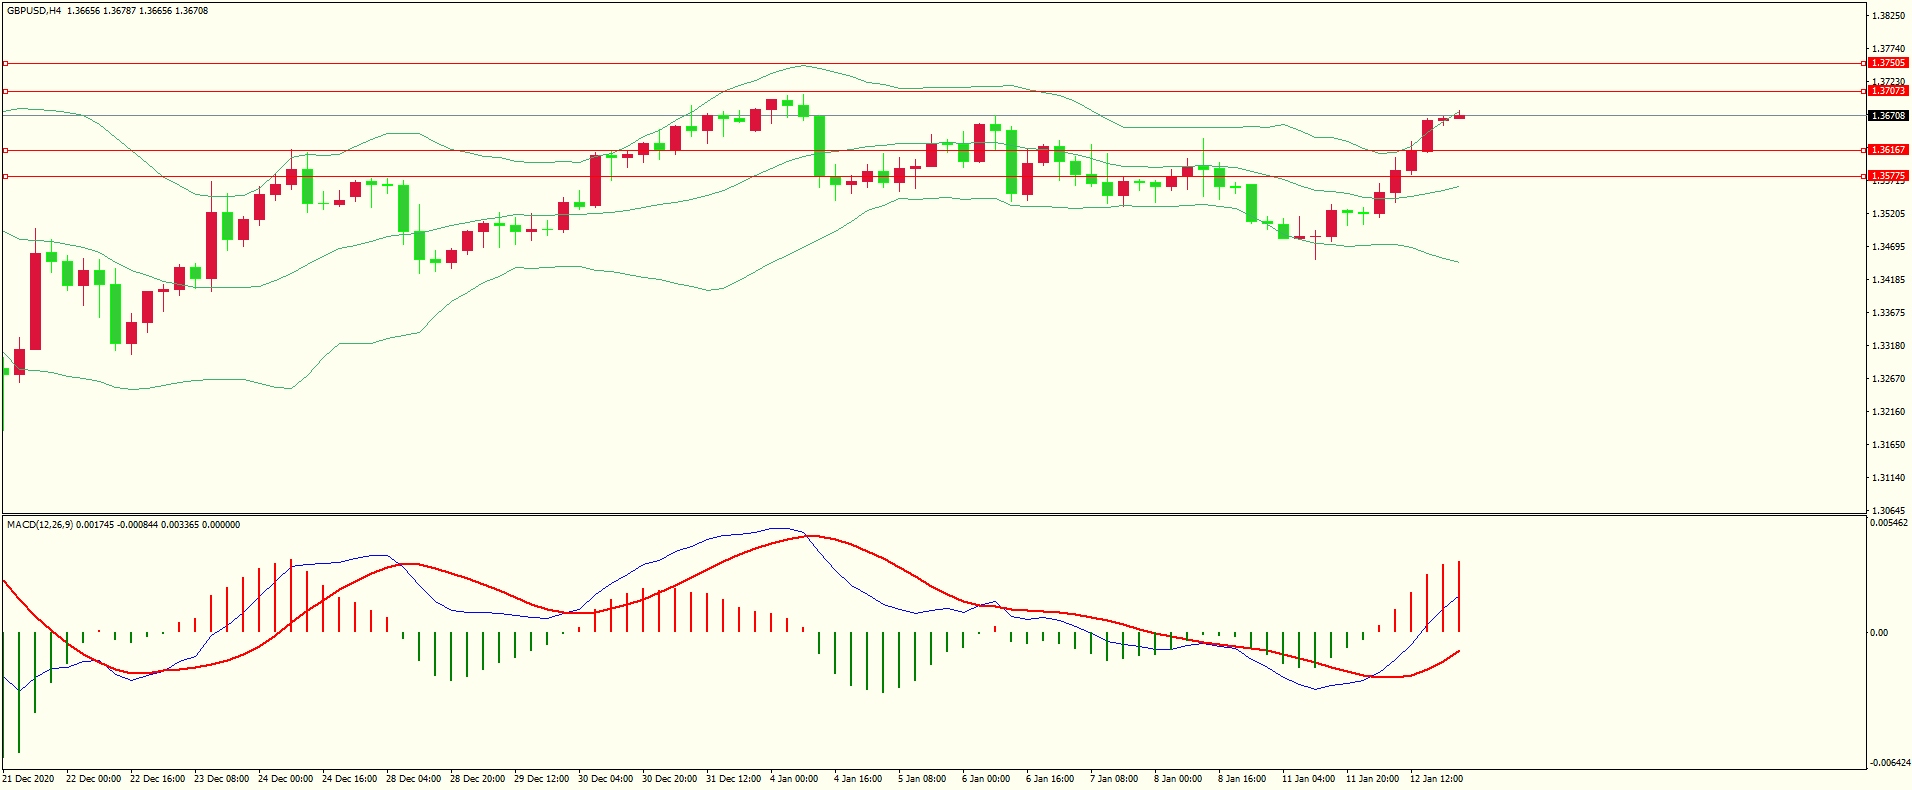Click the 0.00 MACD zero level label
Image resolution: width=1912 pixels, height=790 pixels.
pyautogui.click(x=1879, y=633)
